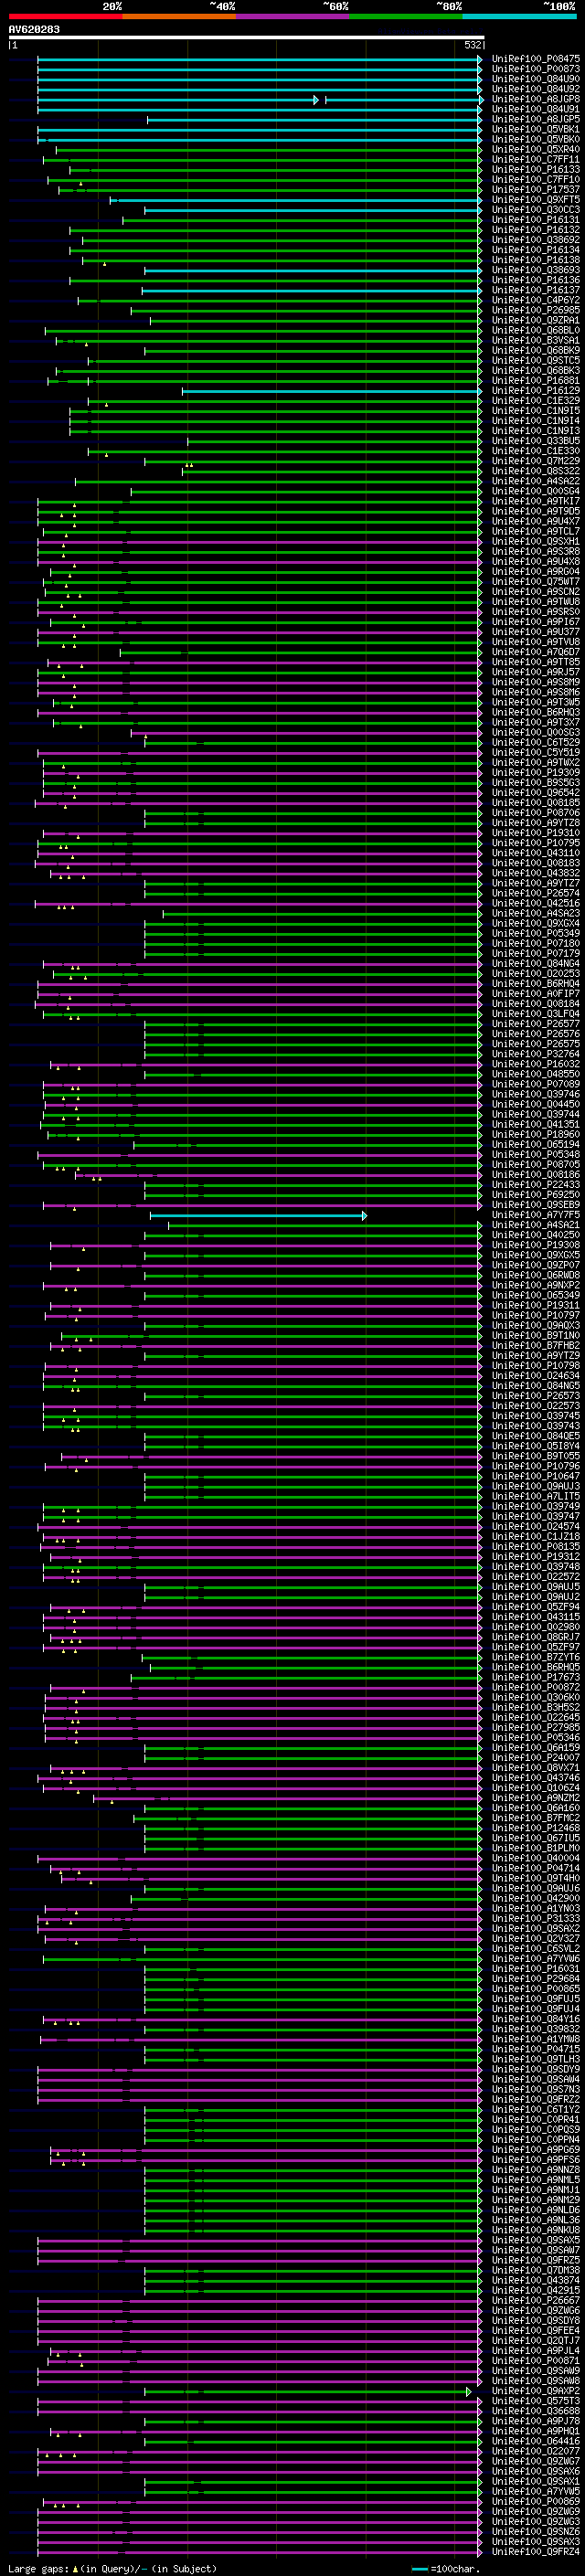Click the arrowhead ending the A7Y7F5 alignment
Screen dimensions: 585x2576
(x=366, y=1215)
